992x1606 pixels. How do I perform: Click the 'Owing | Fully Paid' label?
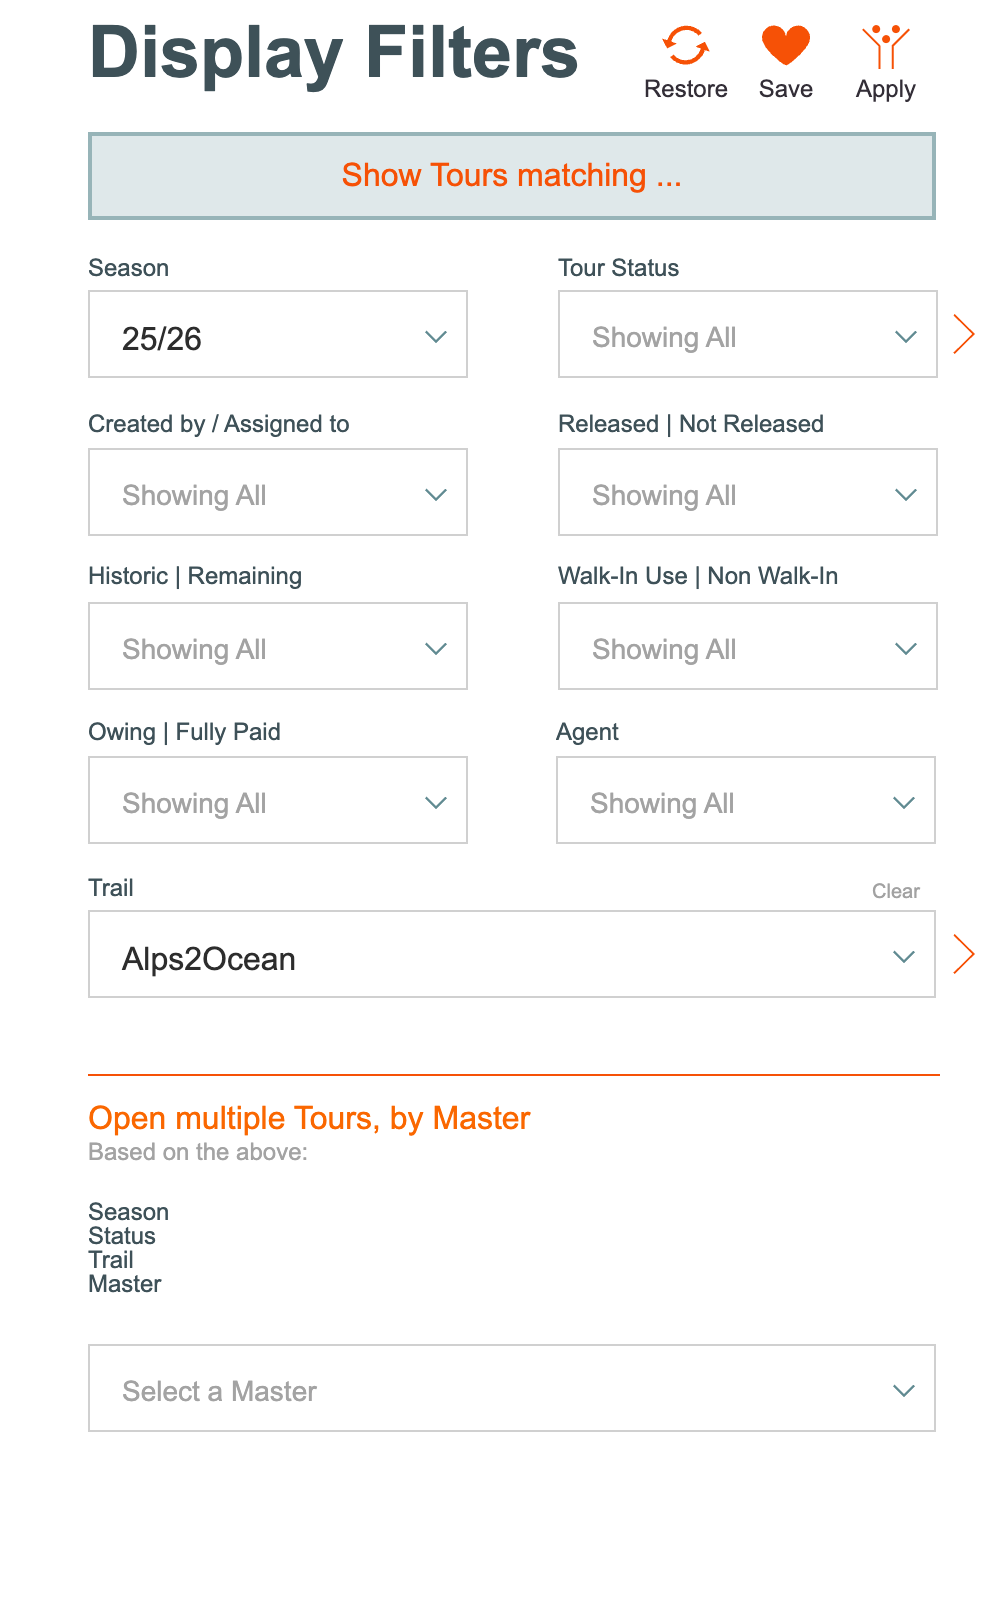[185, 732]
